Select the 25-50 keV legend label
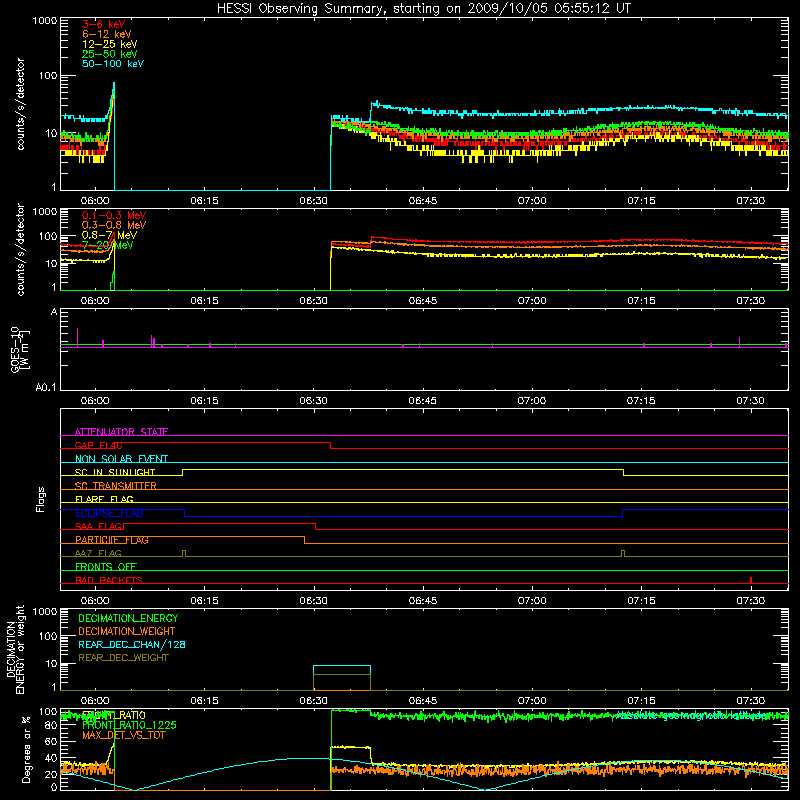 (110, 54)
